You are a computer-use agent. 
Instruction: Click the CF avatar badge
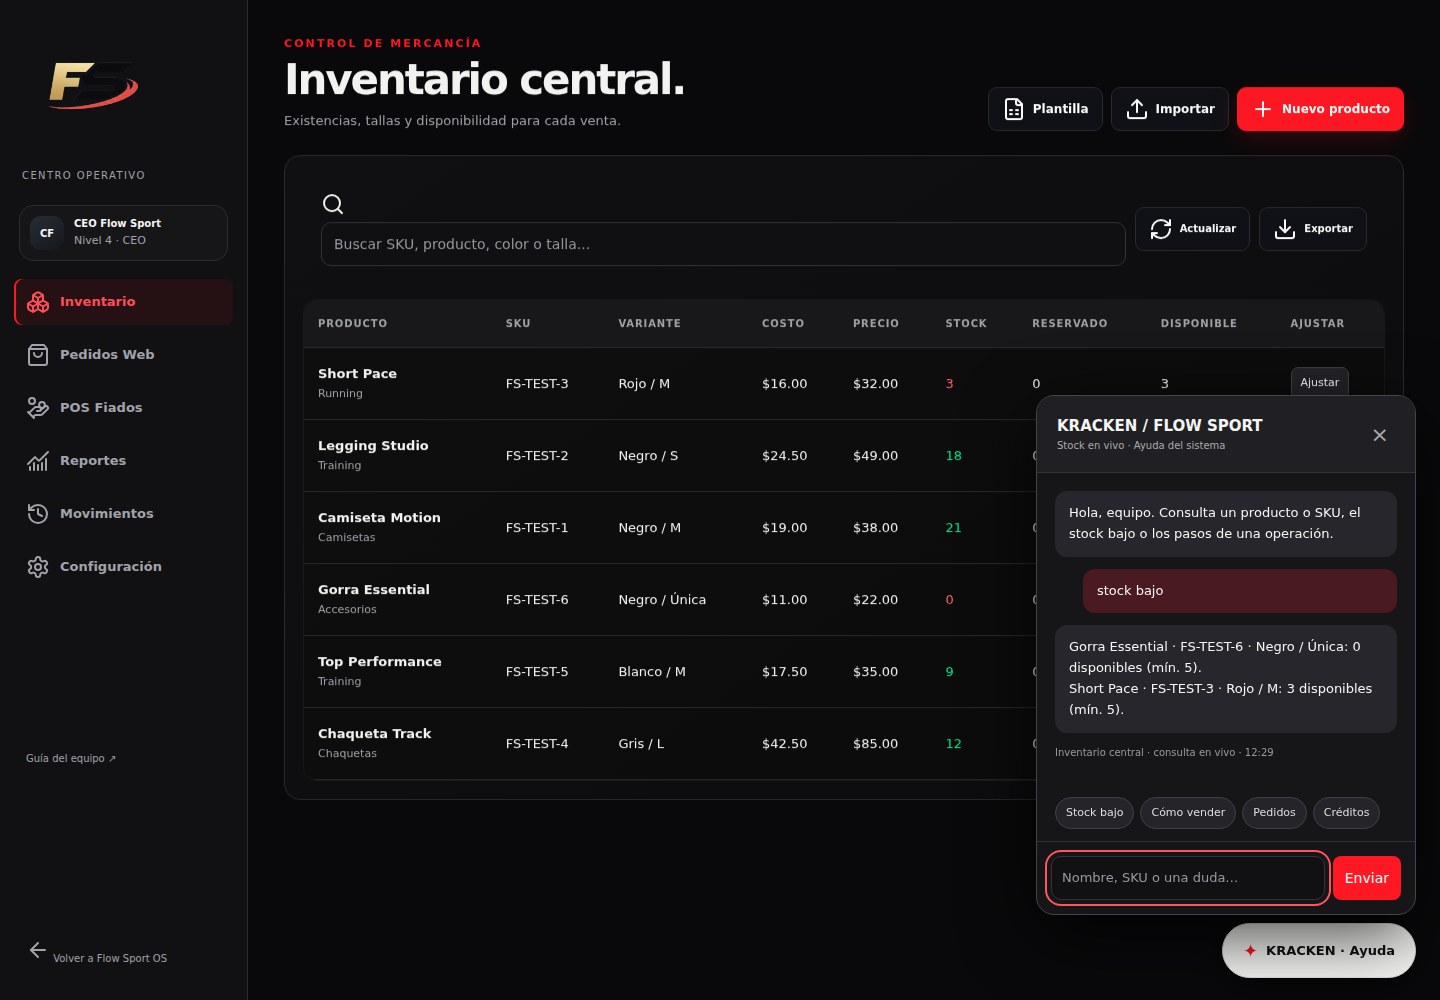[x=47, y=233]
